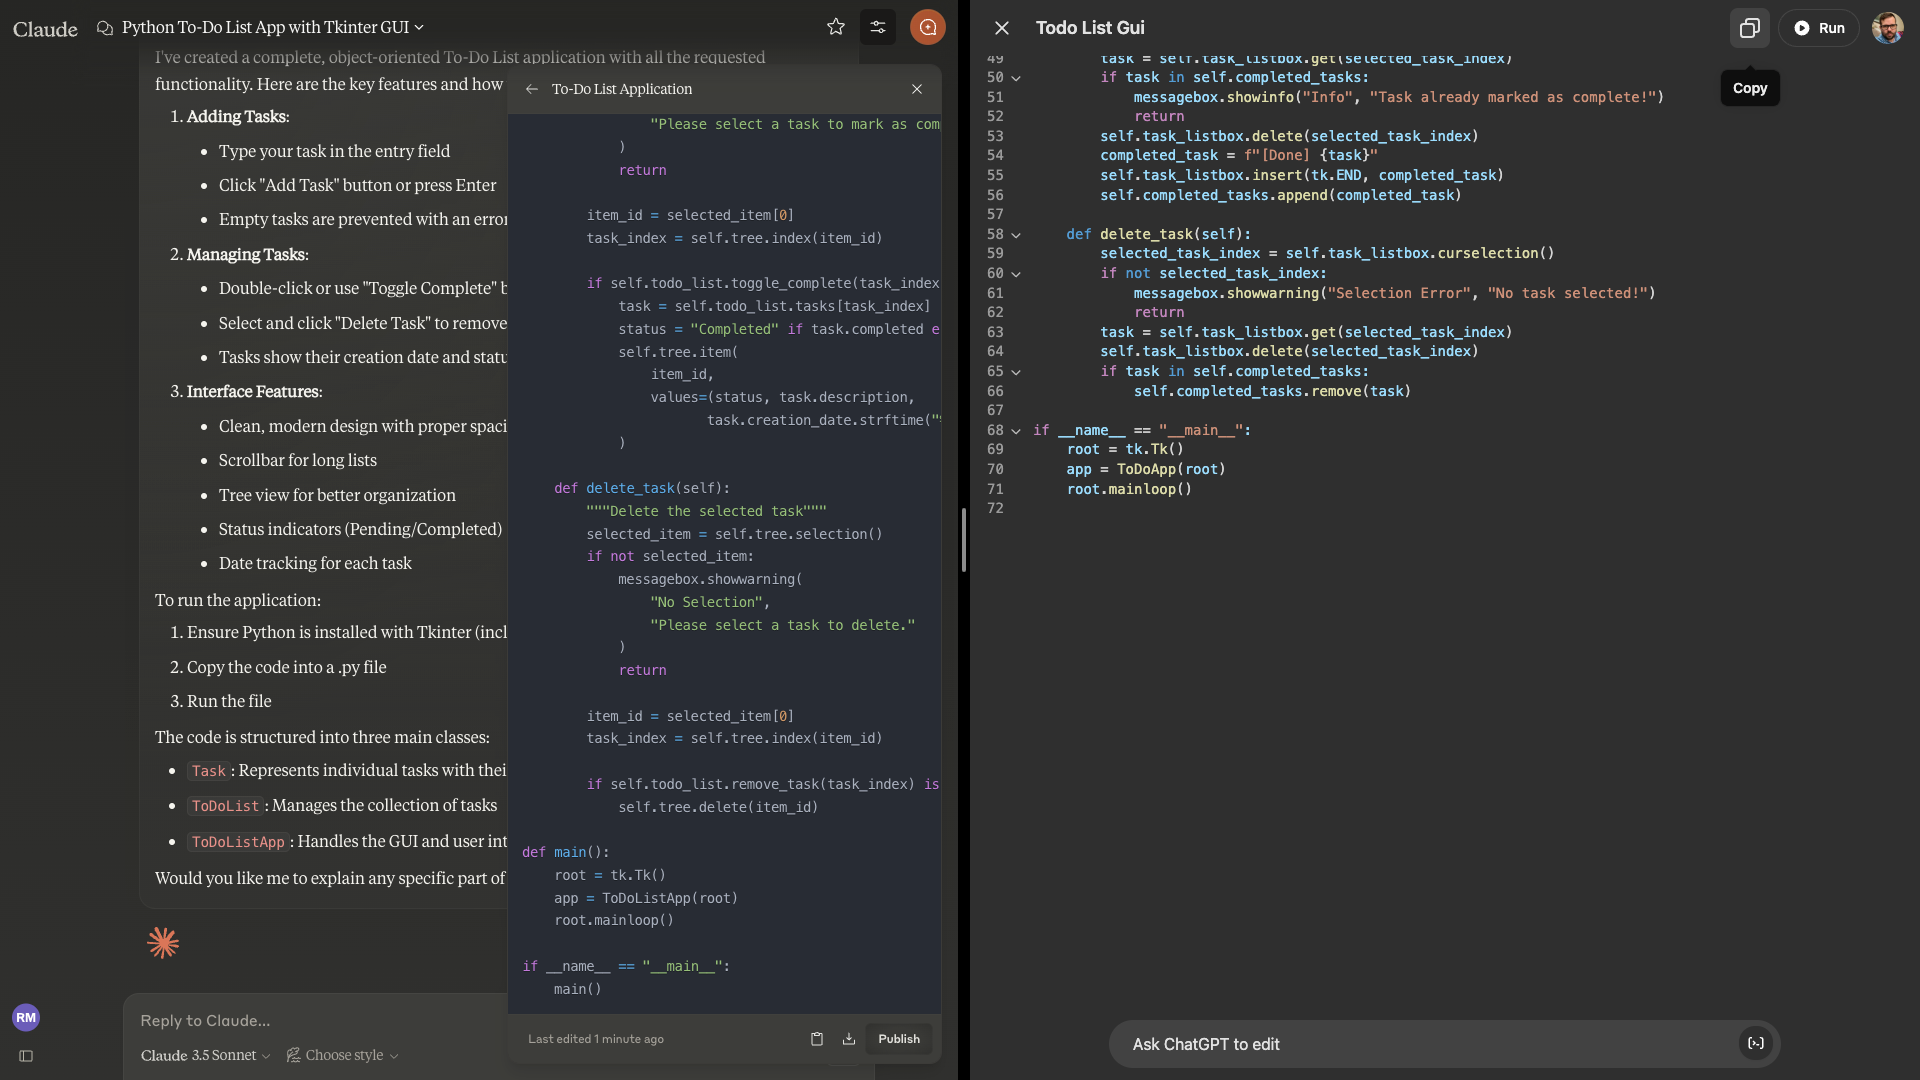
Task: Expand conversation title dropdown menu
Action: point(419,28)
